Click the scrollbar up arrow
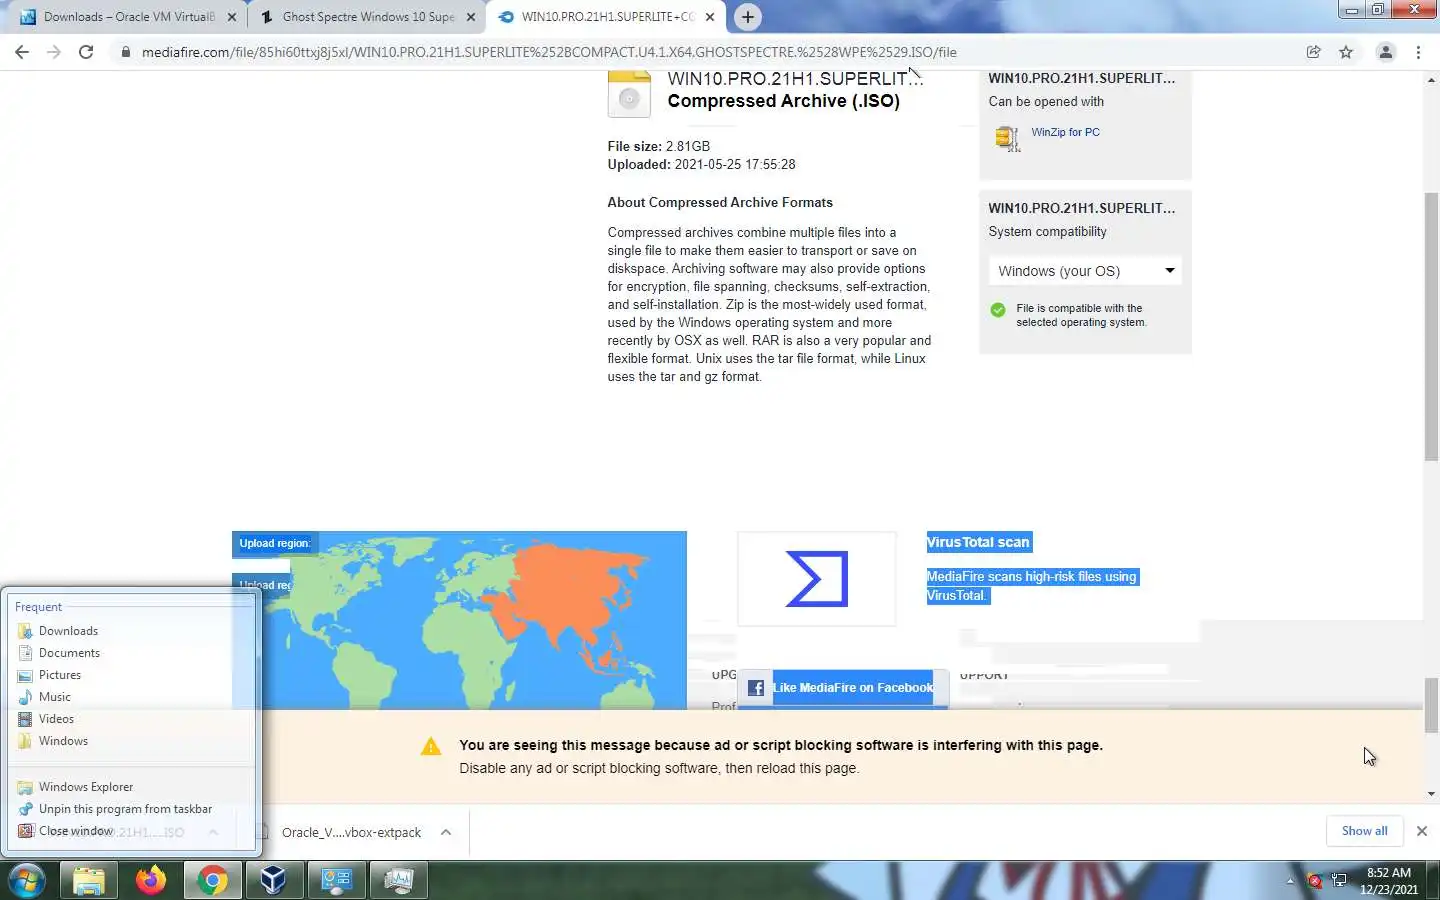The image size is (1440, 900). pos(1431,79)
